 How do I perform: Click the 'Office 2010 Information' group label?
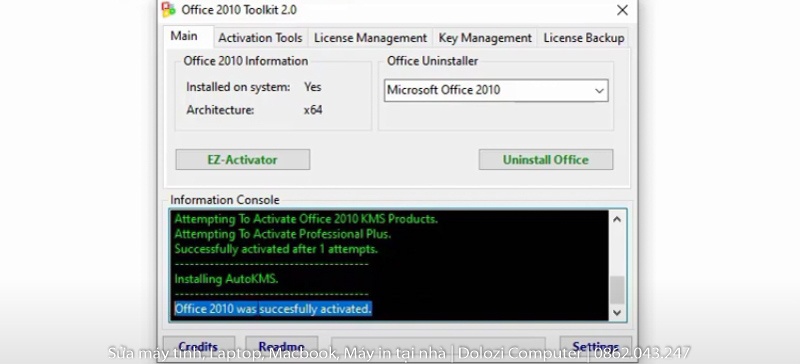(x=245, y=61)
